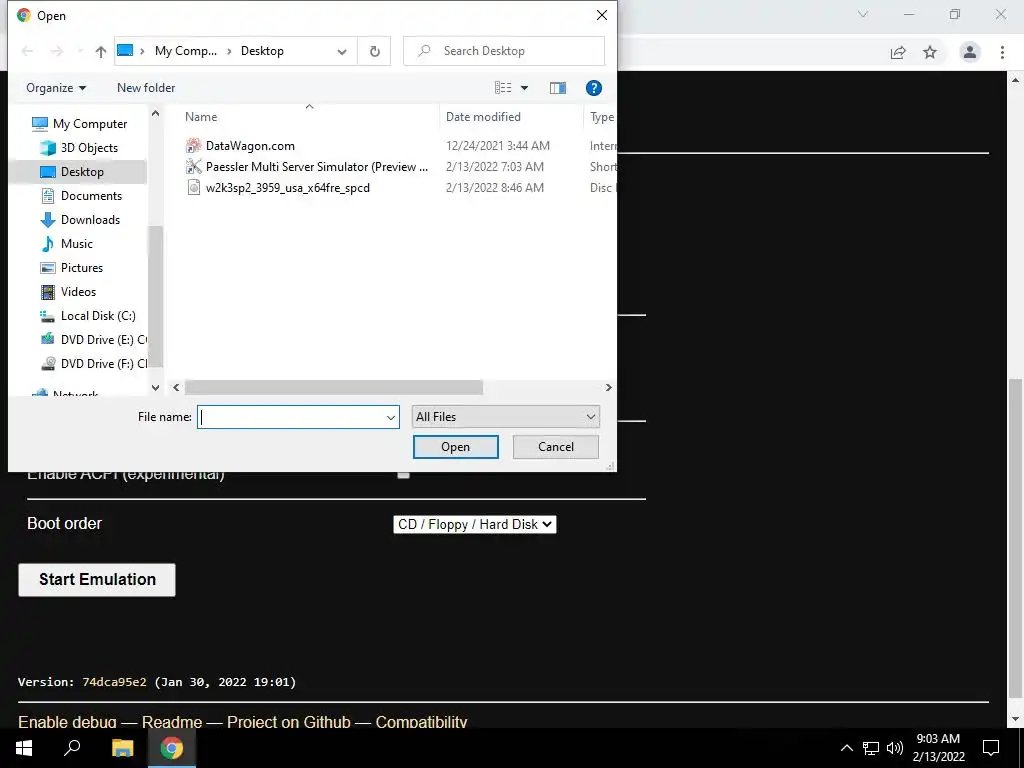Create a New folder
This screenshot has height=768, width=1024.
click(x=146, y=88)
